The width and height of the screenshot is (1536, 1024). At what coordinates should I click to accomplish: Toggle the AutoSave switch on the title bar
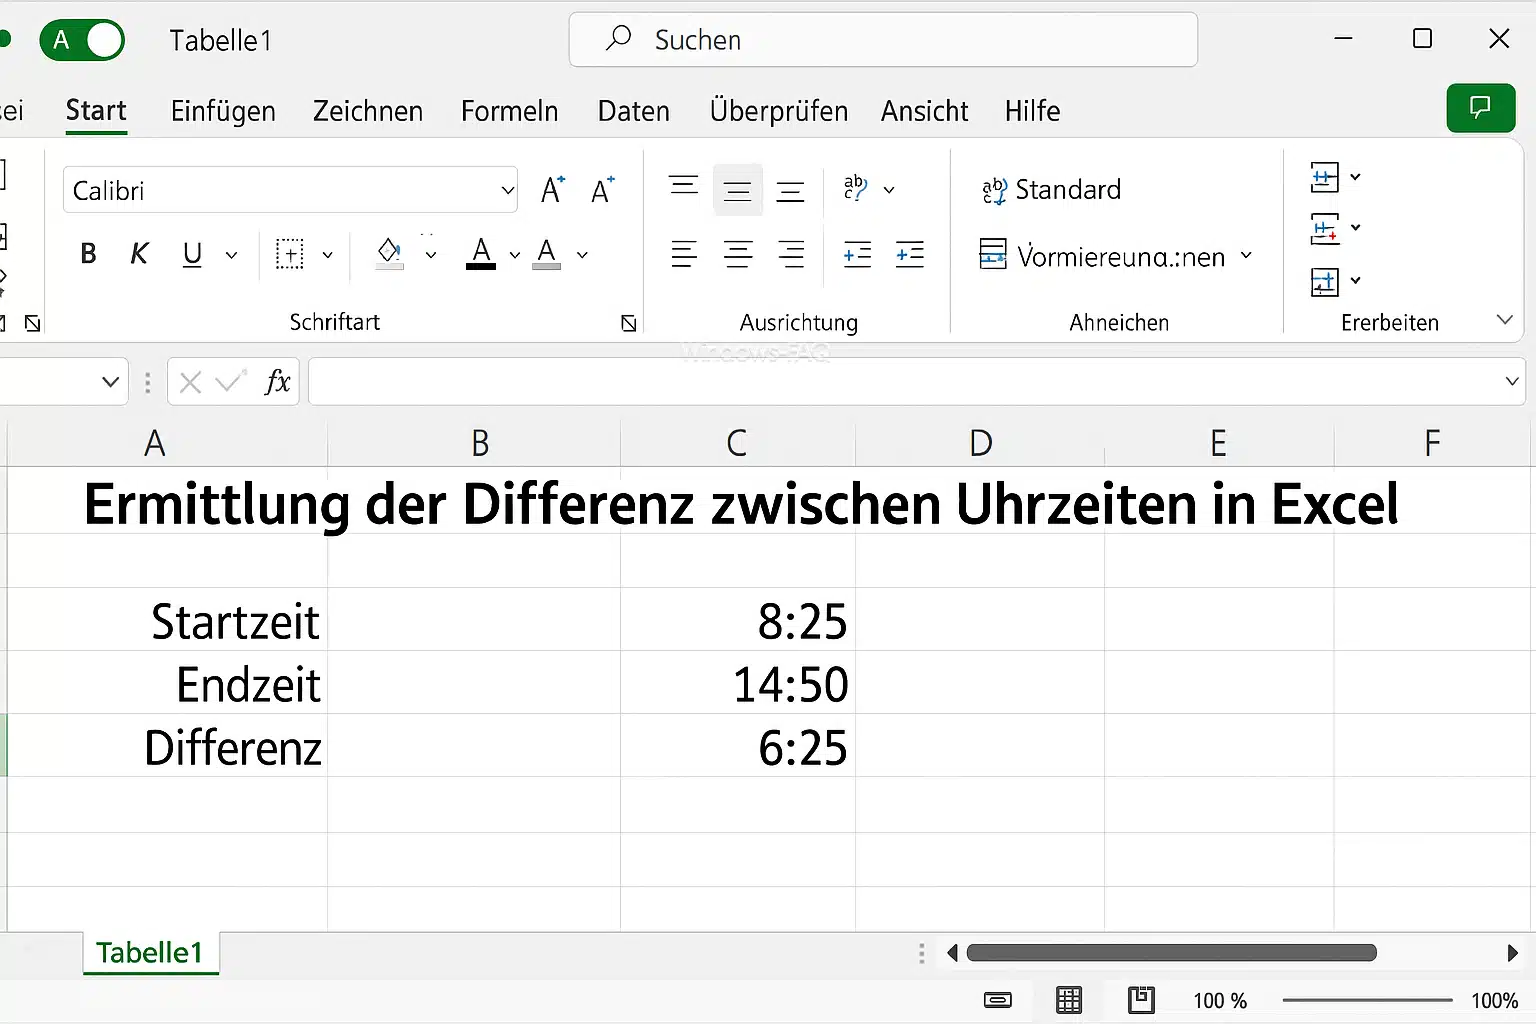point(82,40)
